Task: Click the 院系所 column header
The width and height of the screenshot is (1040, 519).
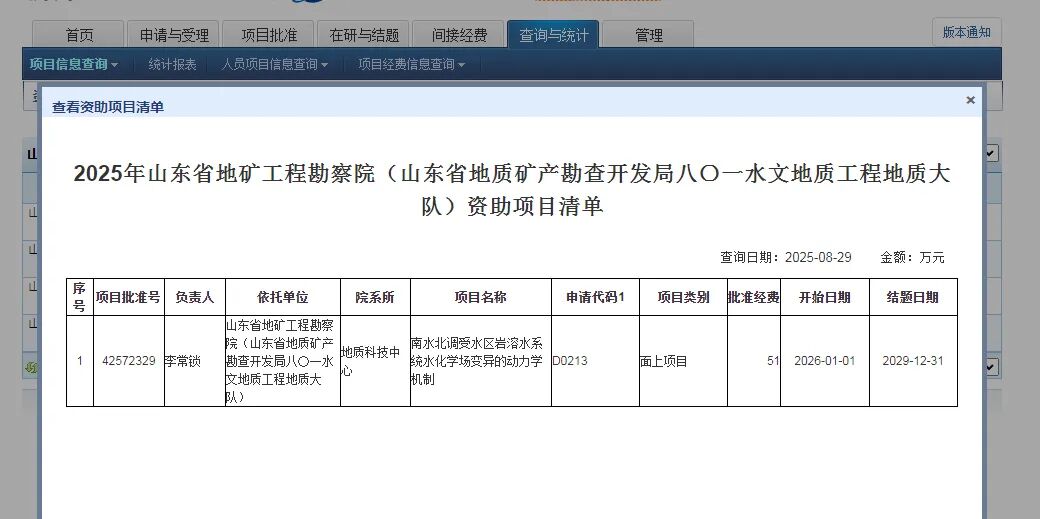Action: click(x=375, y=297)
